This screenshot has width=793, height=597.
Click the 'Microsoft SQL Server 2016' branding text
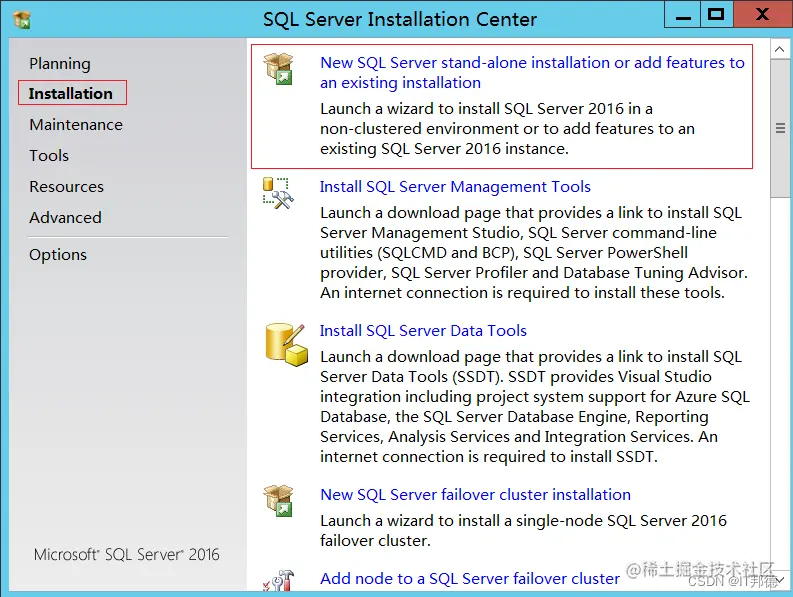coord(126,555)
